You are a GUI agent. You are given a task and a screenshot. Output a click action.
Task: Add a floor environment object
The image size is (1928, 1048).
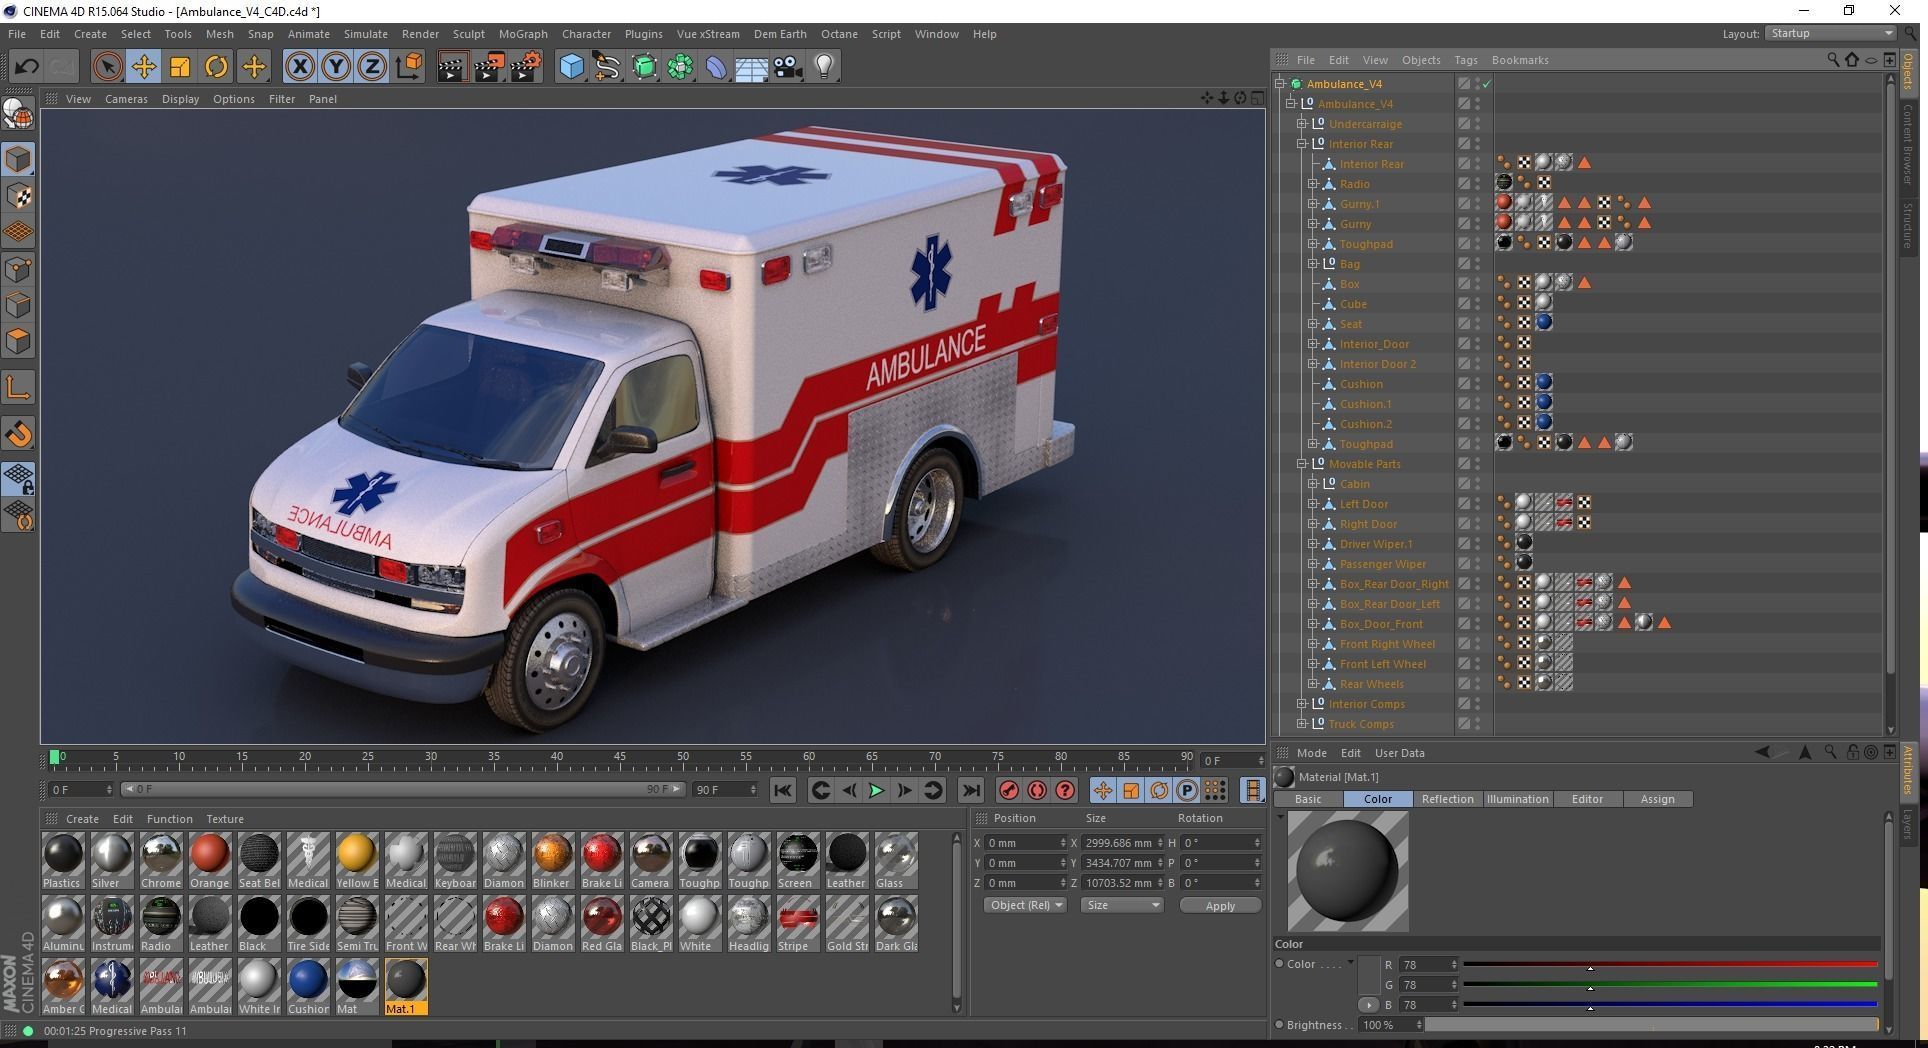pos(751,67)
